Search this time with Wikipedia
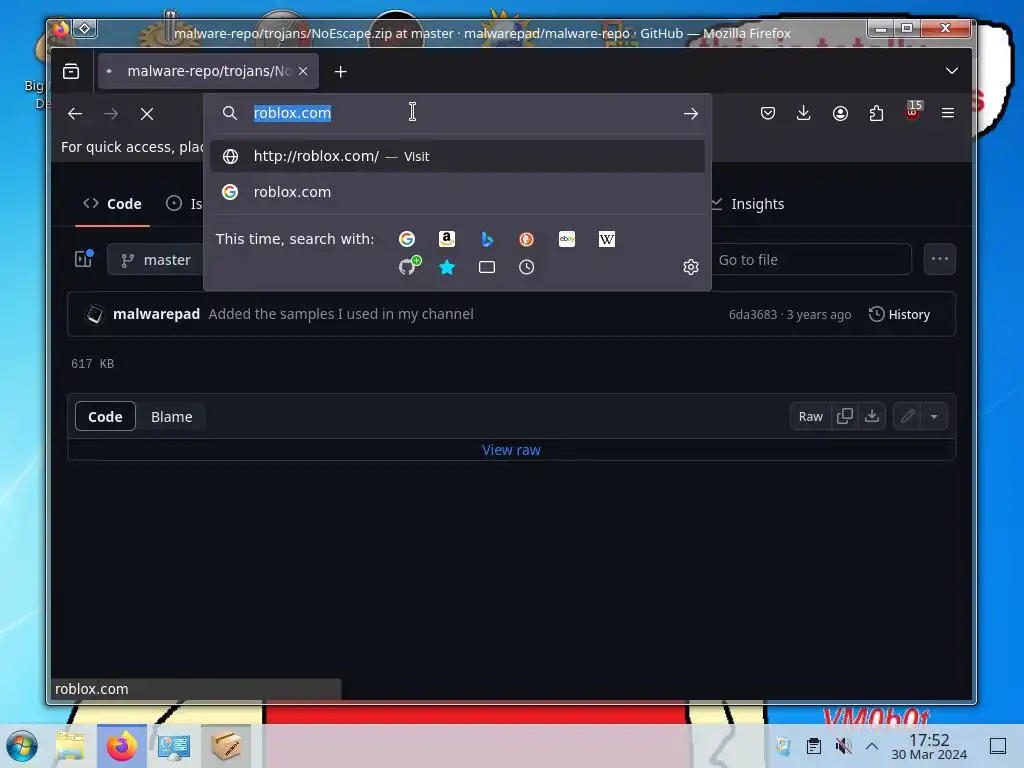The width and height of the screenshot is (1024, 768). (x=607, y=239)
